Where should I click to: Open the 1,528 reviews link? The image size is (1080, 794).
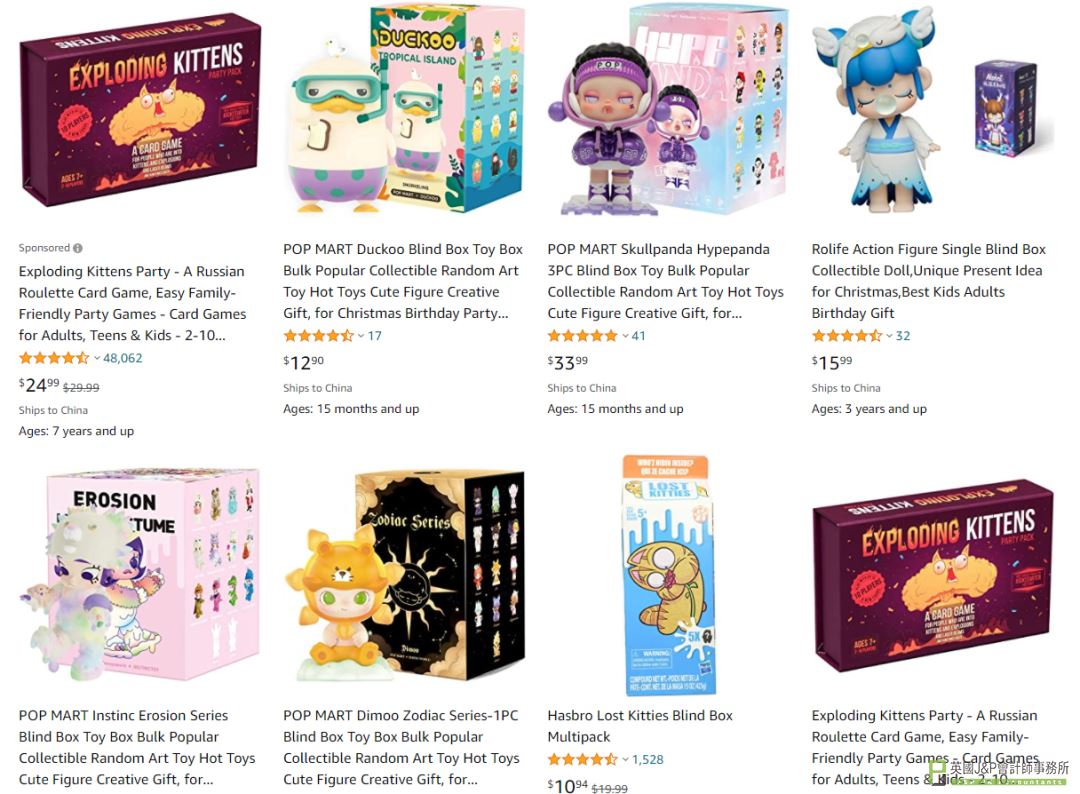[648, 760]
